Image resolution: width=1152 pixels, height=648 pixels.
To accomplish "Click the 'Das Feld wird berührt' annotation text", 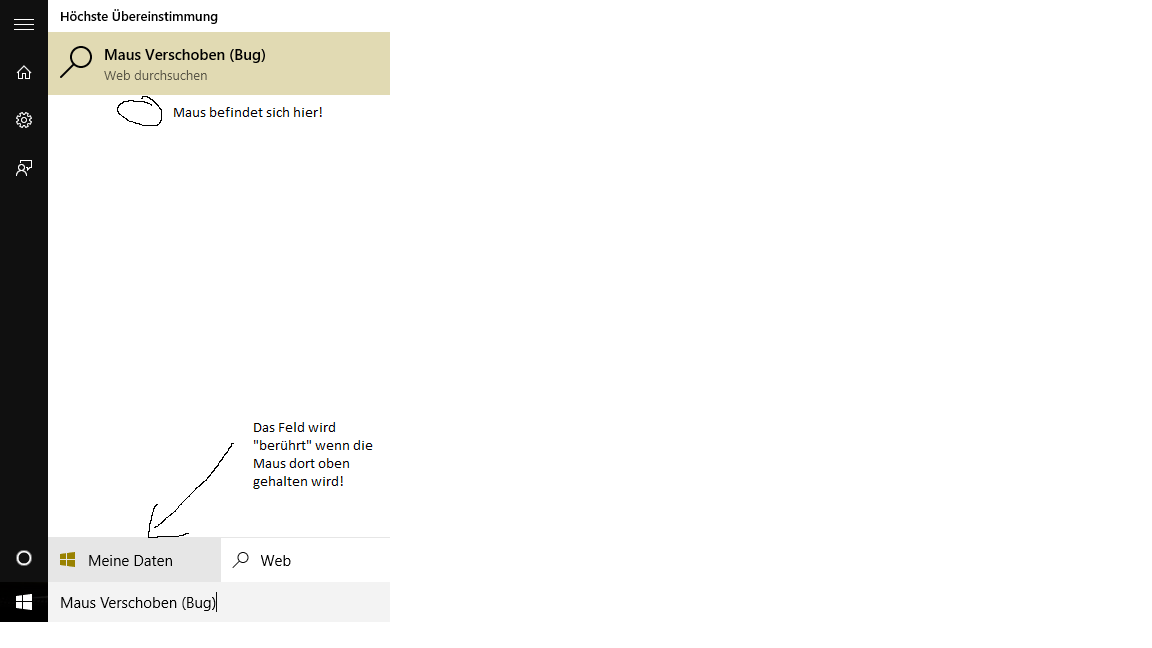I will tap(313, 454).
